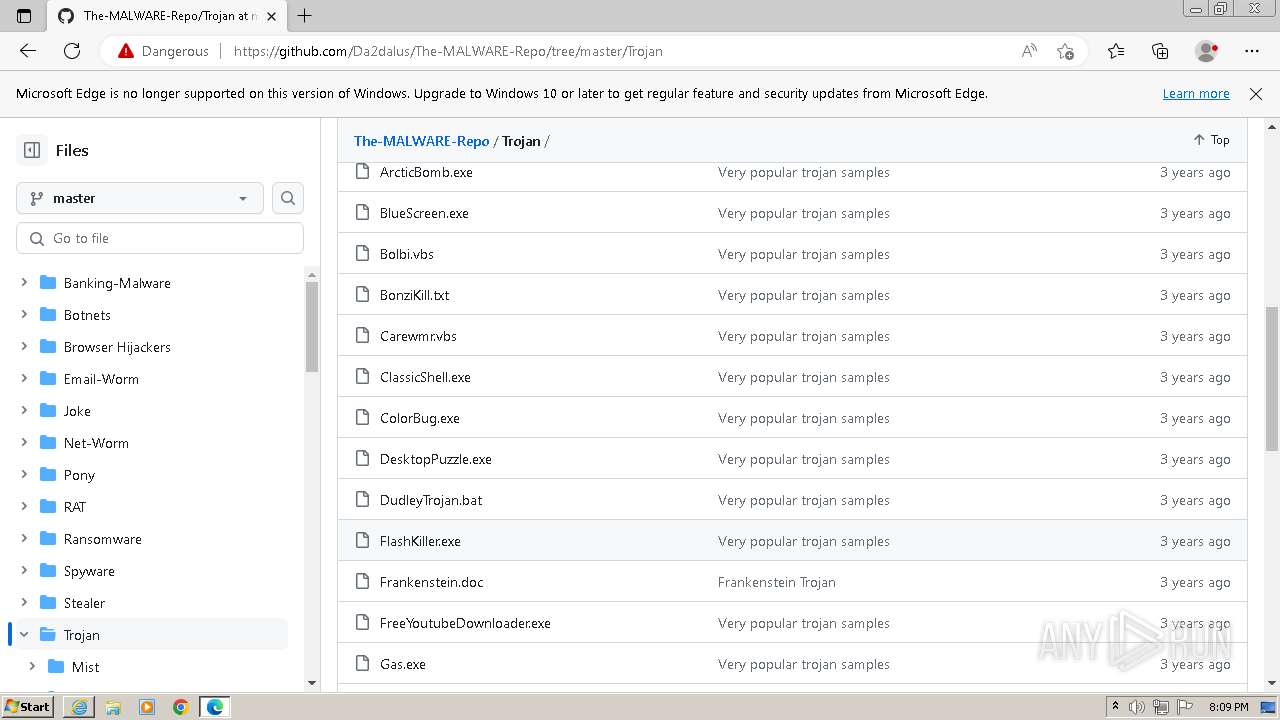This screenshot has height=720, width=1280.
Task: Expand the Net-Worm folder chevron
Action: [x=24, y=443]
